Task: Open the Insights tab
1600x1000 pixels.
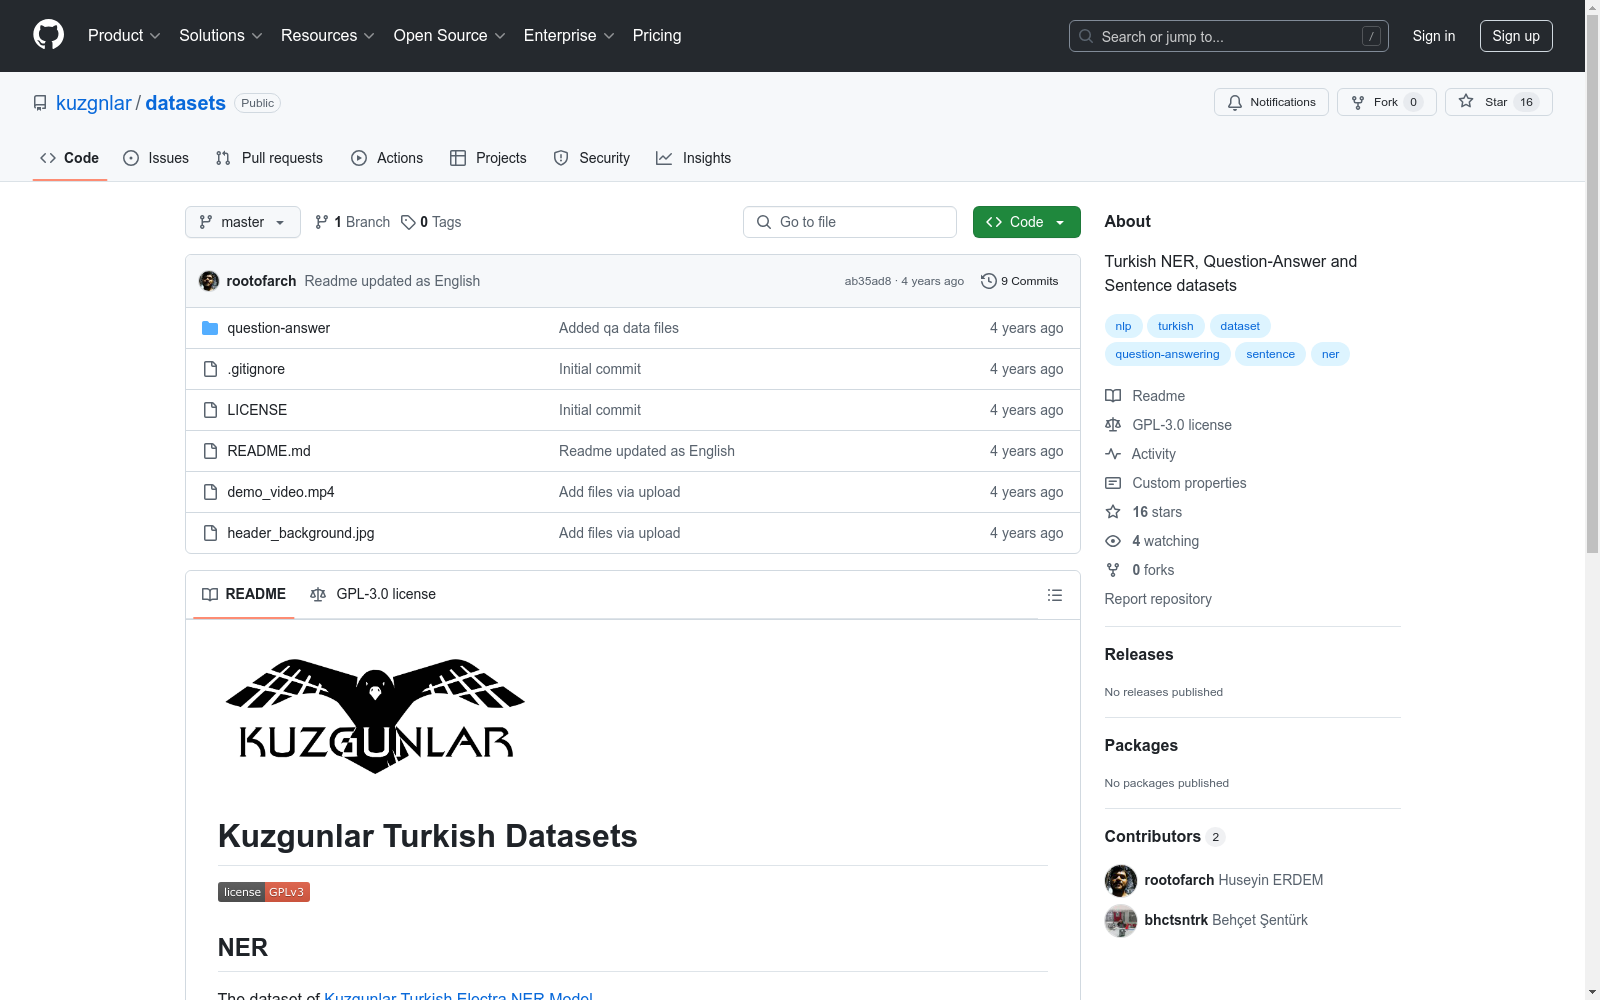Action: click(694, 158)
